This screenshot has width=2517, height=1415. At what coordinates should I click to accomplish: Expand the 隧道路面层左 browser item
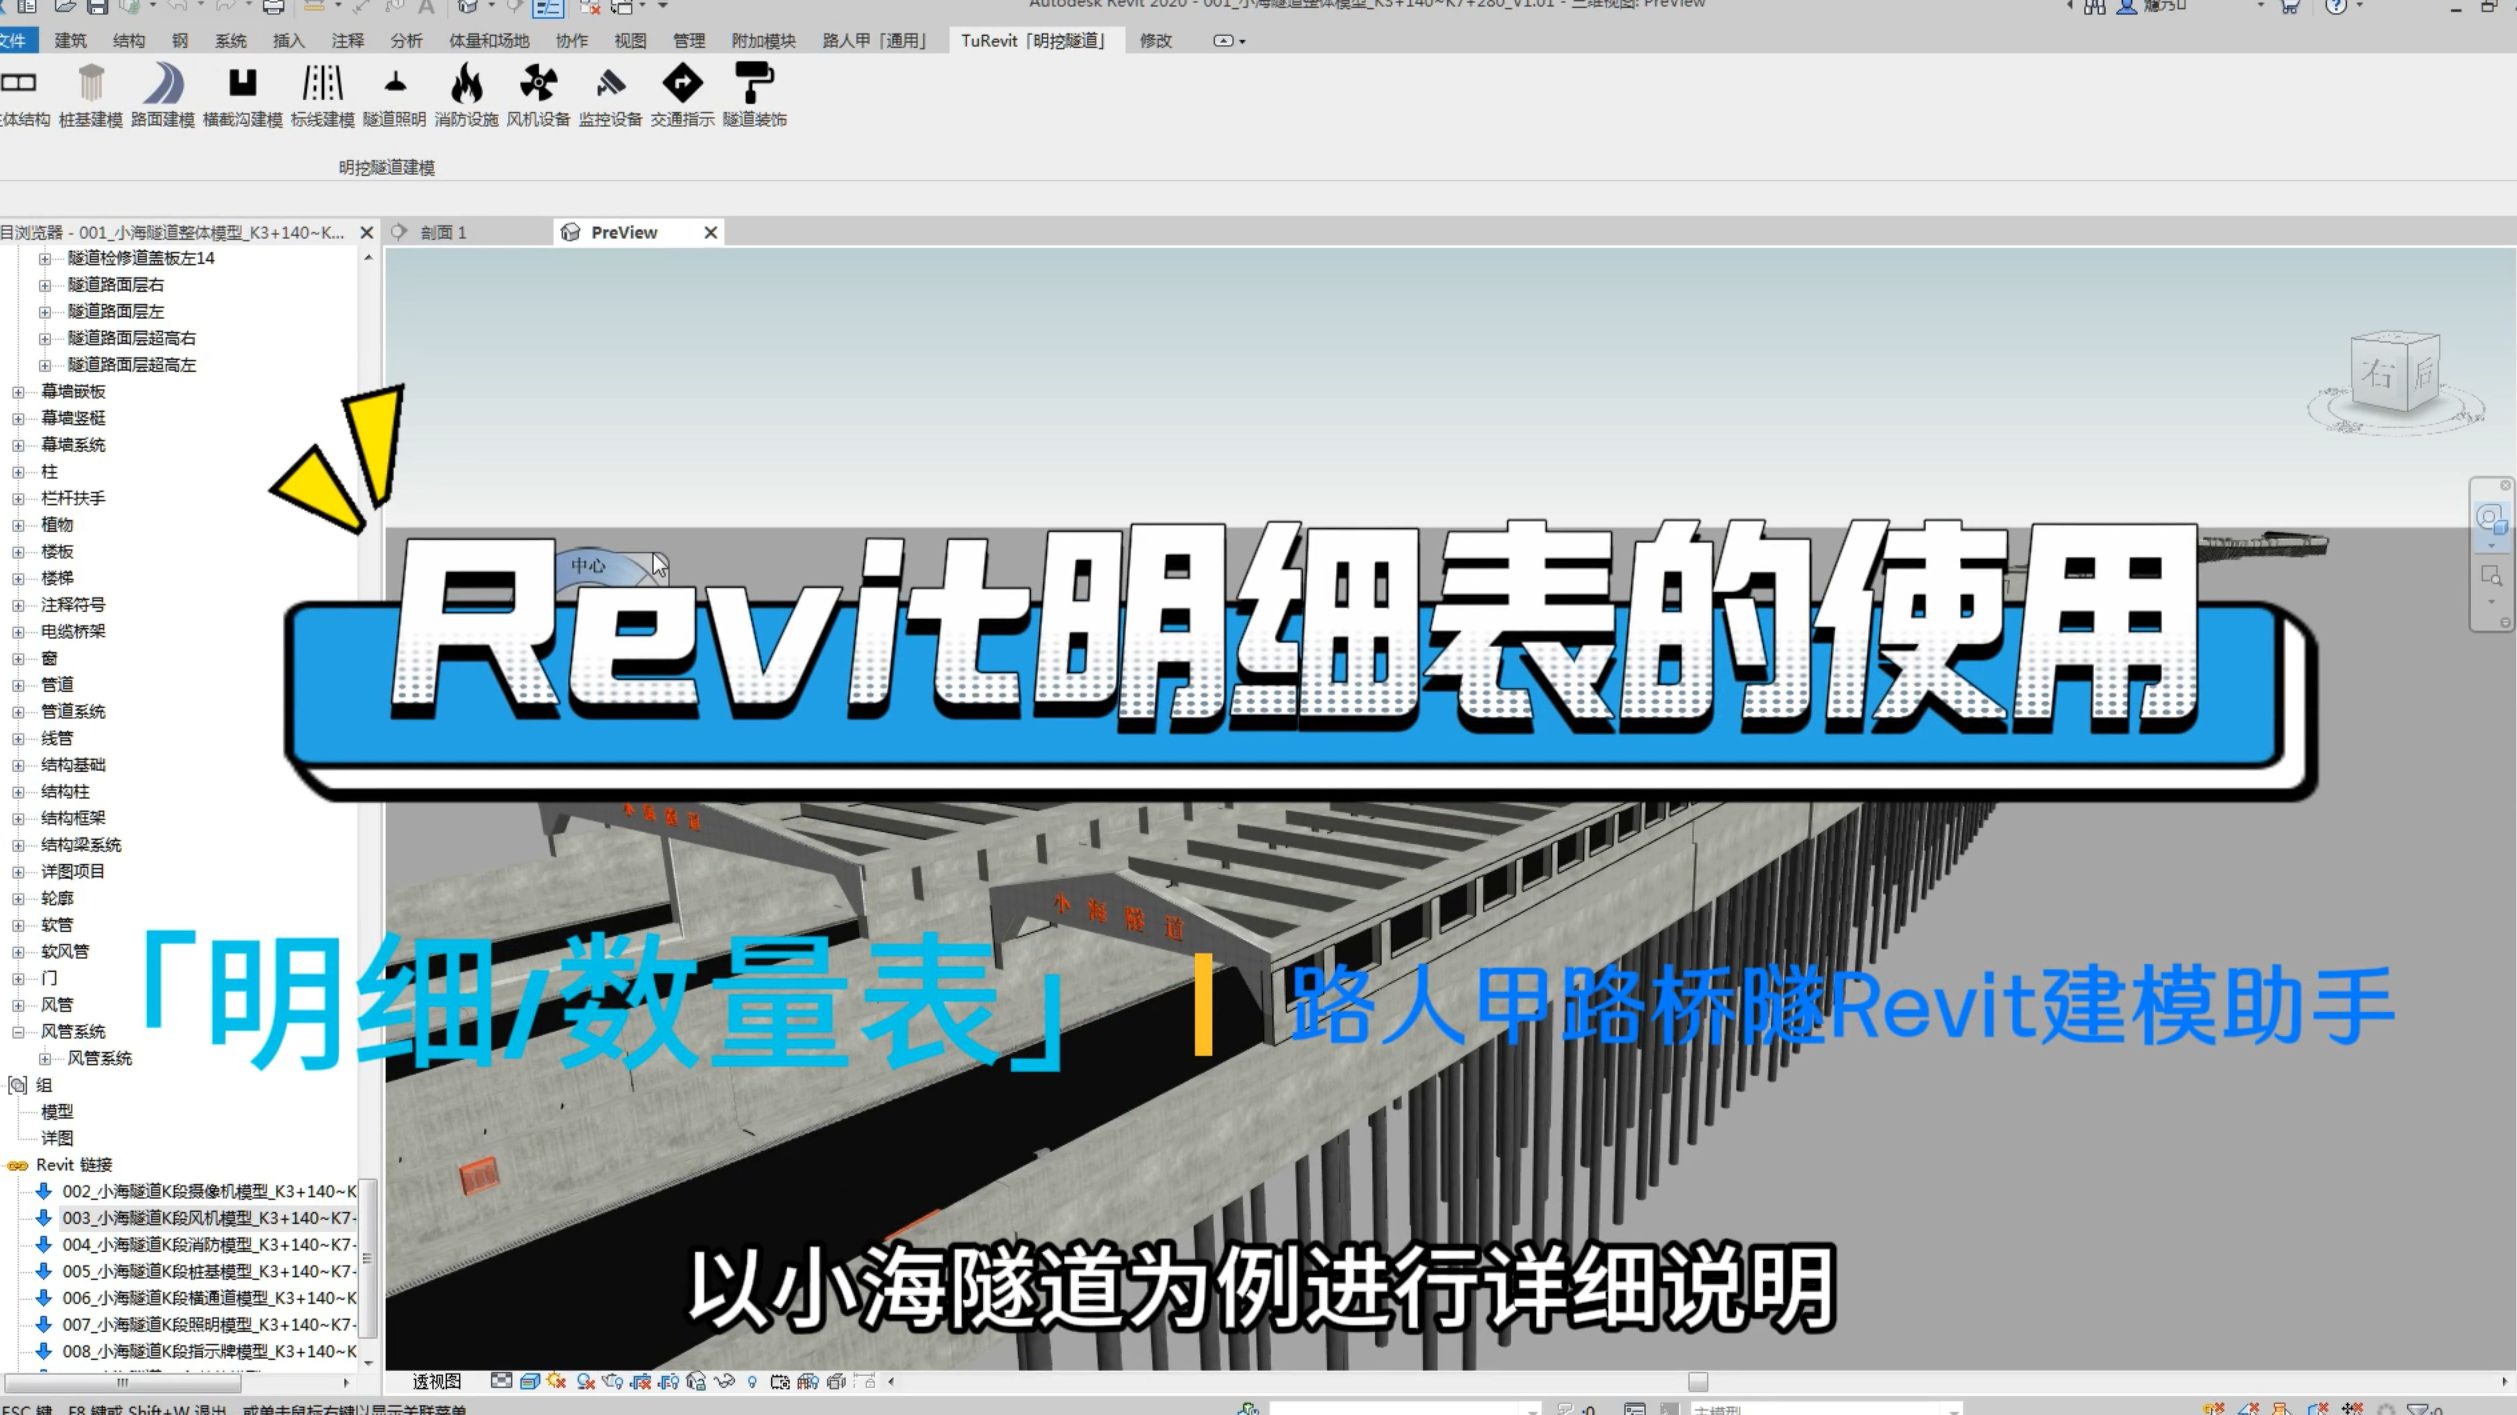(x=45, y=311)
